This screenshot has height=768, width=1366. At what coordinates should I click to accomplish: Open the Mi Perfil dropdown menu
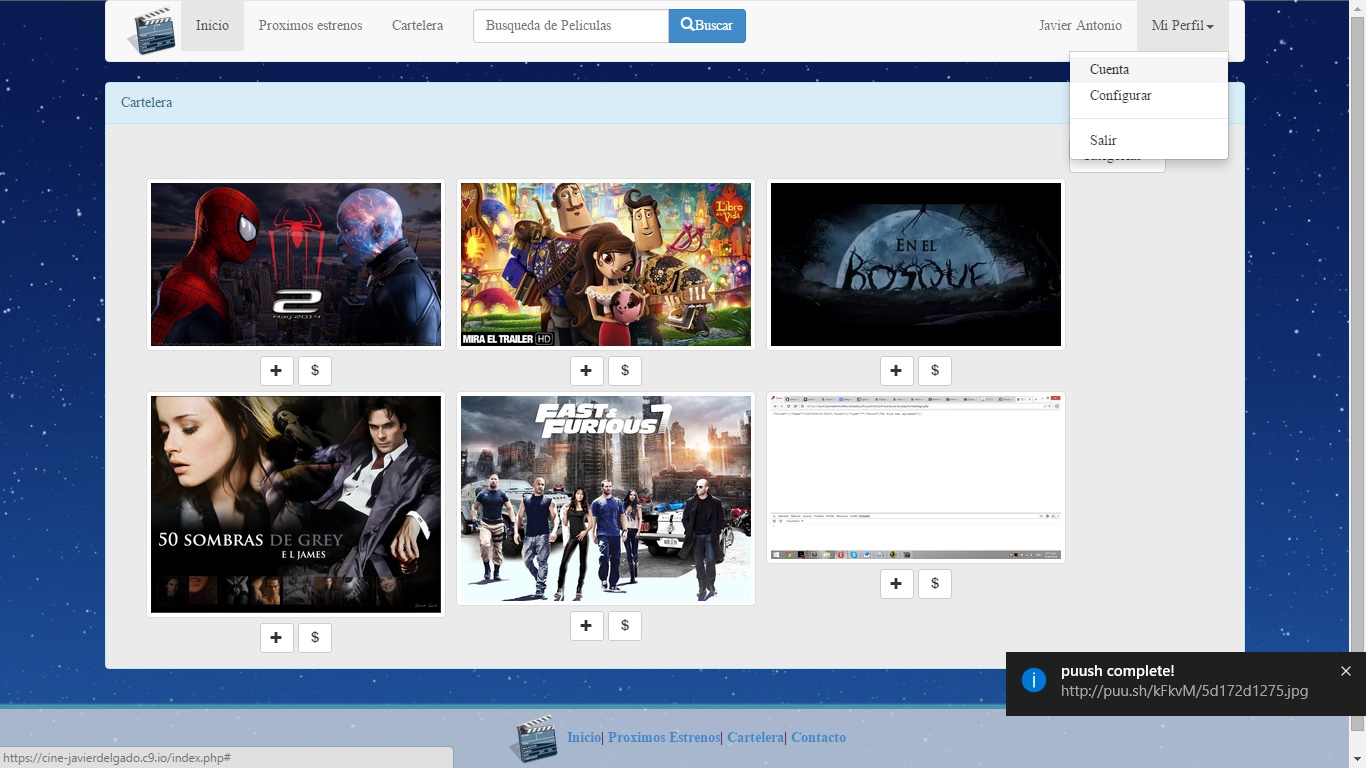click(1182, 26)
